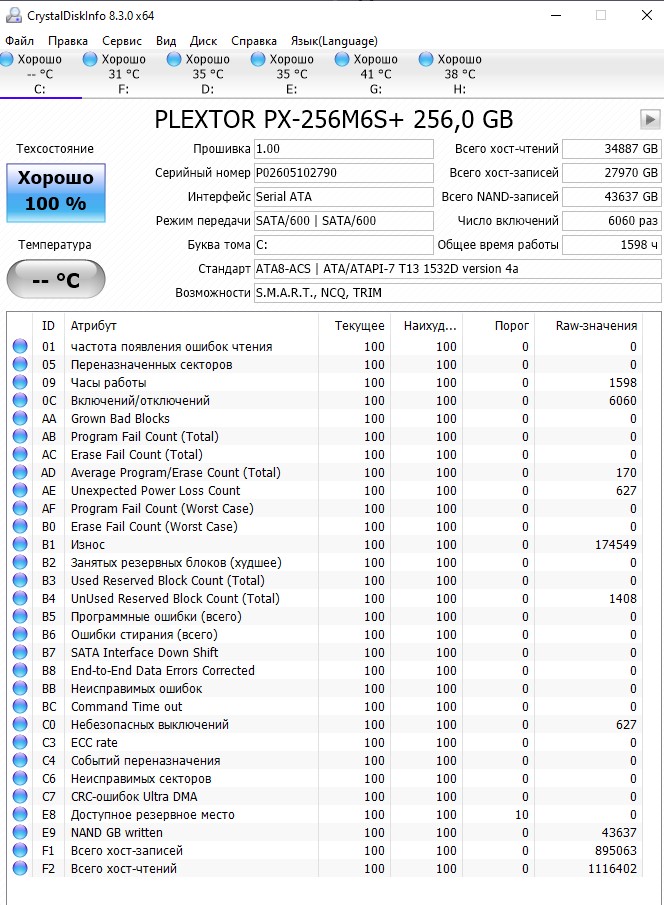
Task: Click the Прошивка field with 1.00
Action: (344, 149)
